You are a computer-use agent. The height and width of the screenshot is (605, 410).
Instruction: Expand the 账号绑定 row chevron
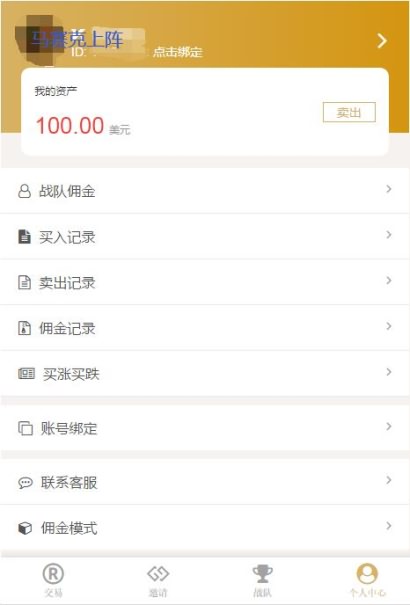click(389, 426)
